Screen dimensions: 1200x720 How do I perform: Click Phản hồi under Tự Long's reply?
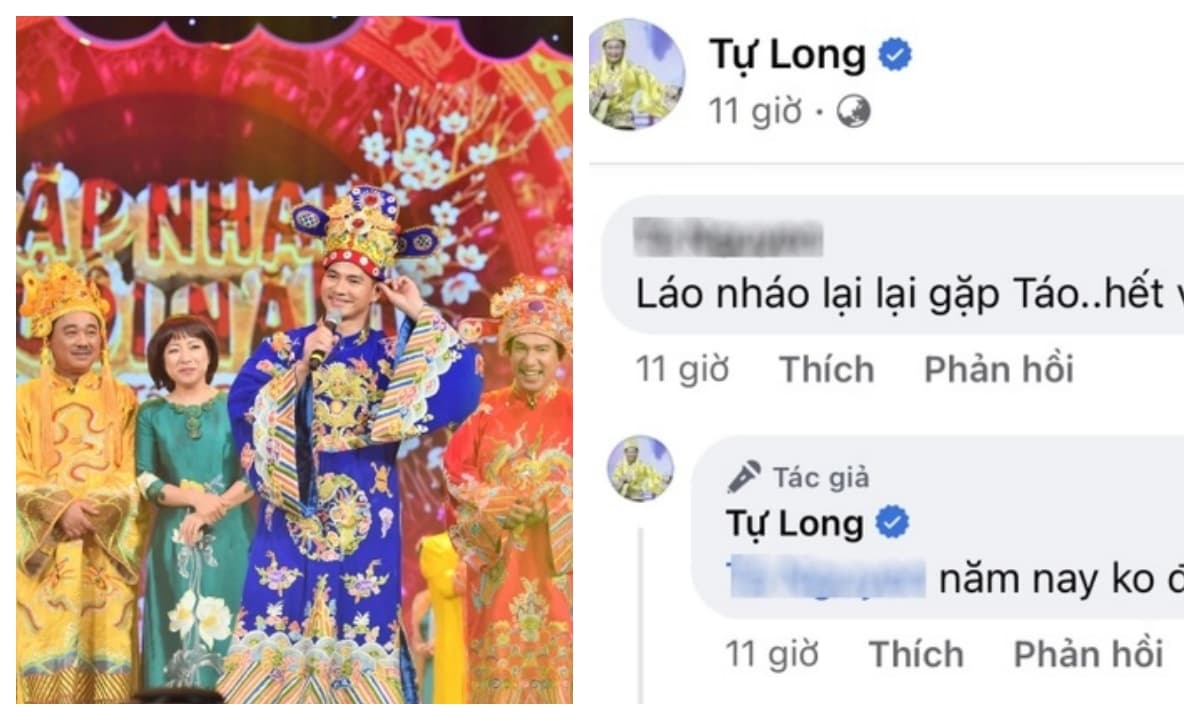[x=1088, y=655]
